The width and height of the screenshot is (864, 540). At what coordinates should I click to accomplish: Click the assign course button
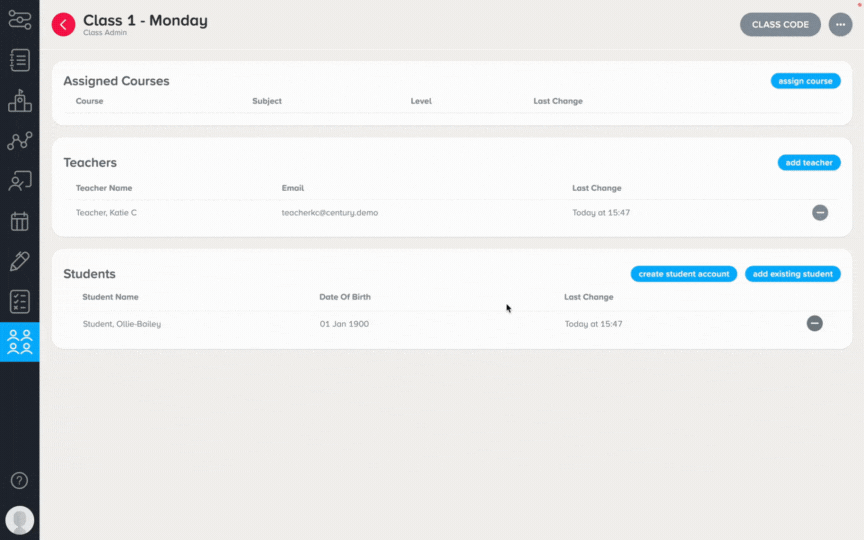(x=805, y=81)
